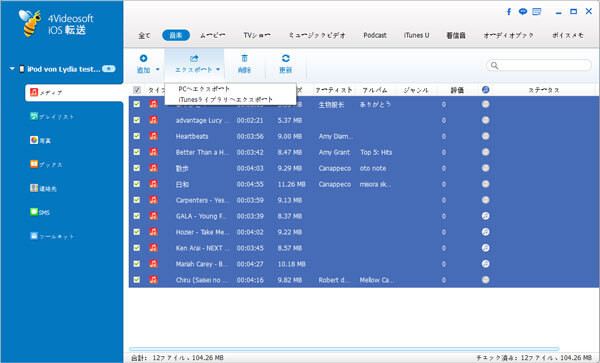Open the Photos (写真) sidebar item
This screenshot has width=600, height=363.
(x=41, y=140)
